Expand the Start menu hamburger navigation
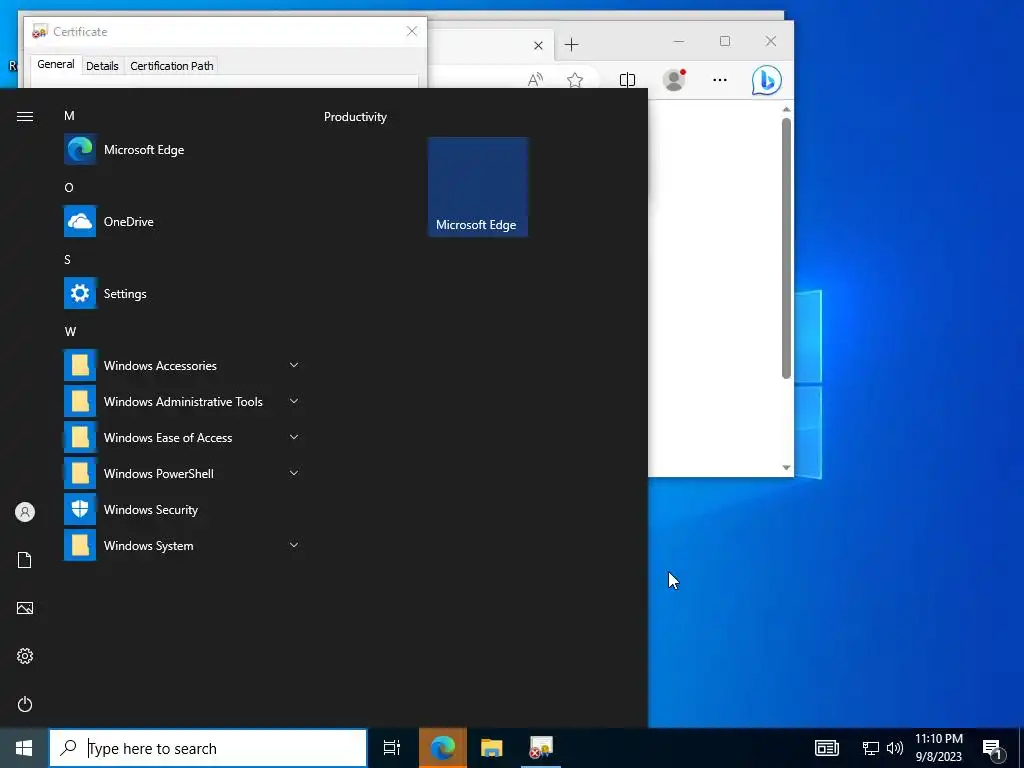This screenshot has width=1024, height=768. [25, 116]
